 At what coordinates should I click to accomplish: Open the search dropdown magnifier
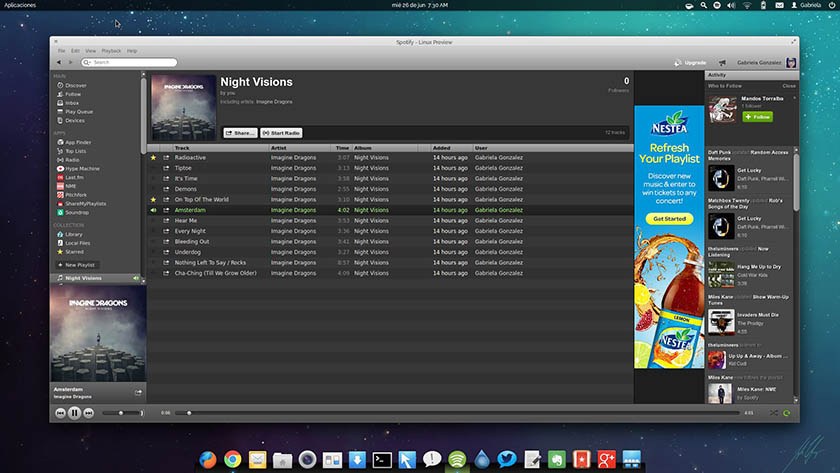click(87, 63)
